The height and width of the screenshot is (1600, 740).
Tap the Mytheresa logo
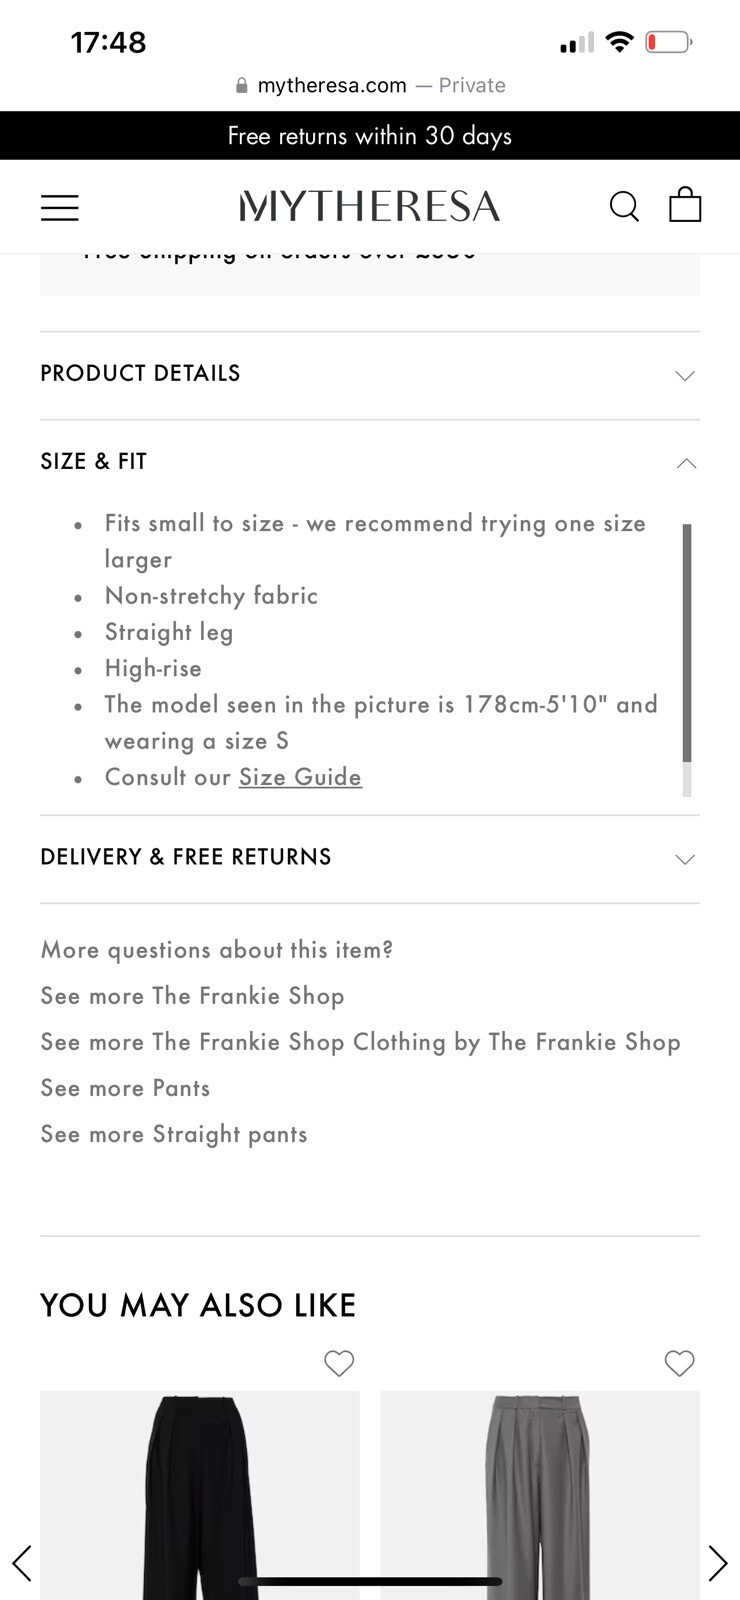tap(370, 206)
